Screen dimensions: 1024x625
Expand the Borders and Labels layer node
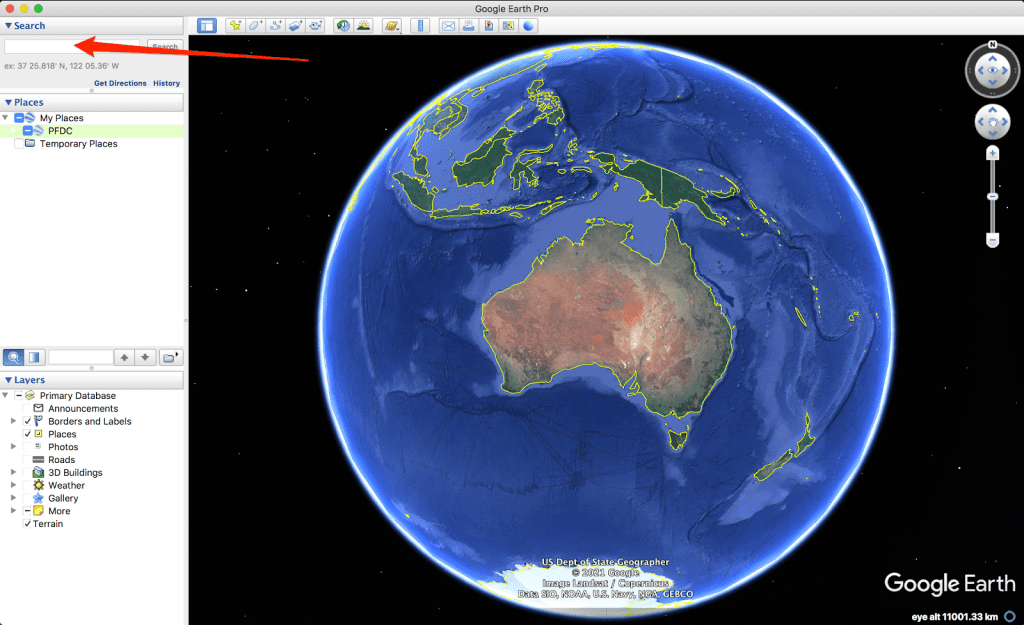click(13, 421)
